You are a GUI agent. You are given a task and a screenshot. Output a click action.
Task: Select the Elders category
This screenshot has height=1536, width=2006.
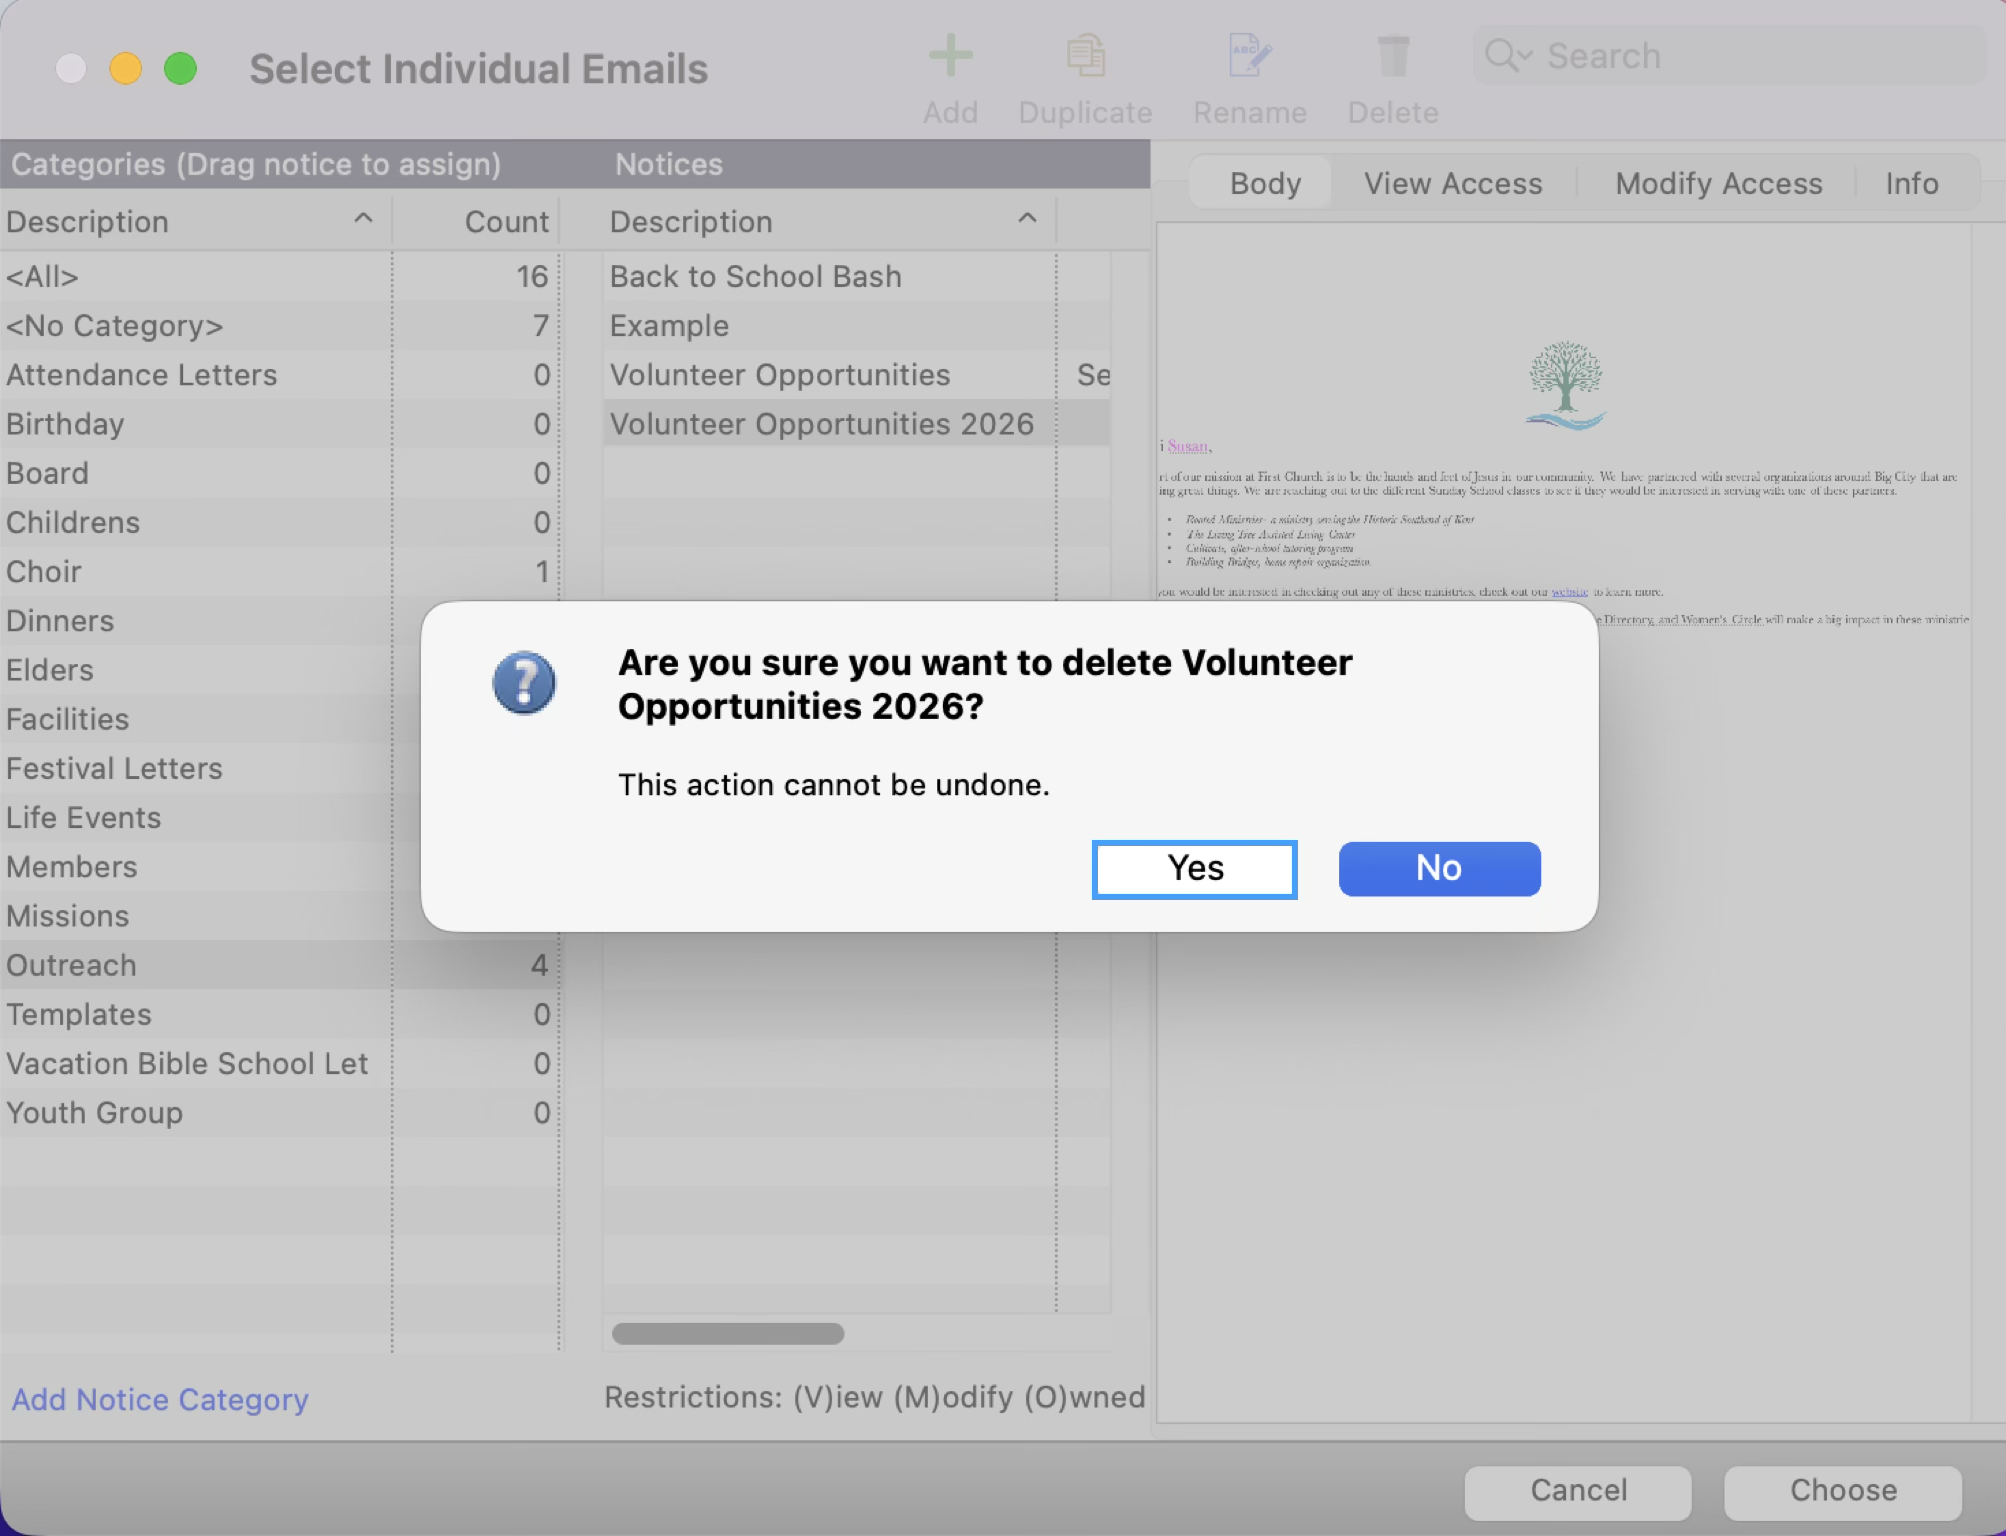point(210,670)
